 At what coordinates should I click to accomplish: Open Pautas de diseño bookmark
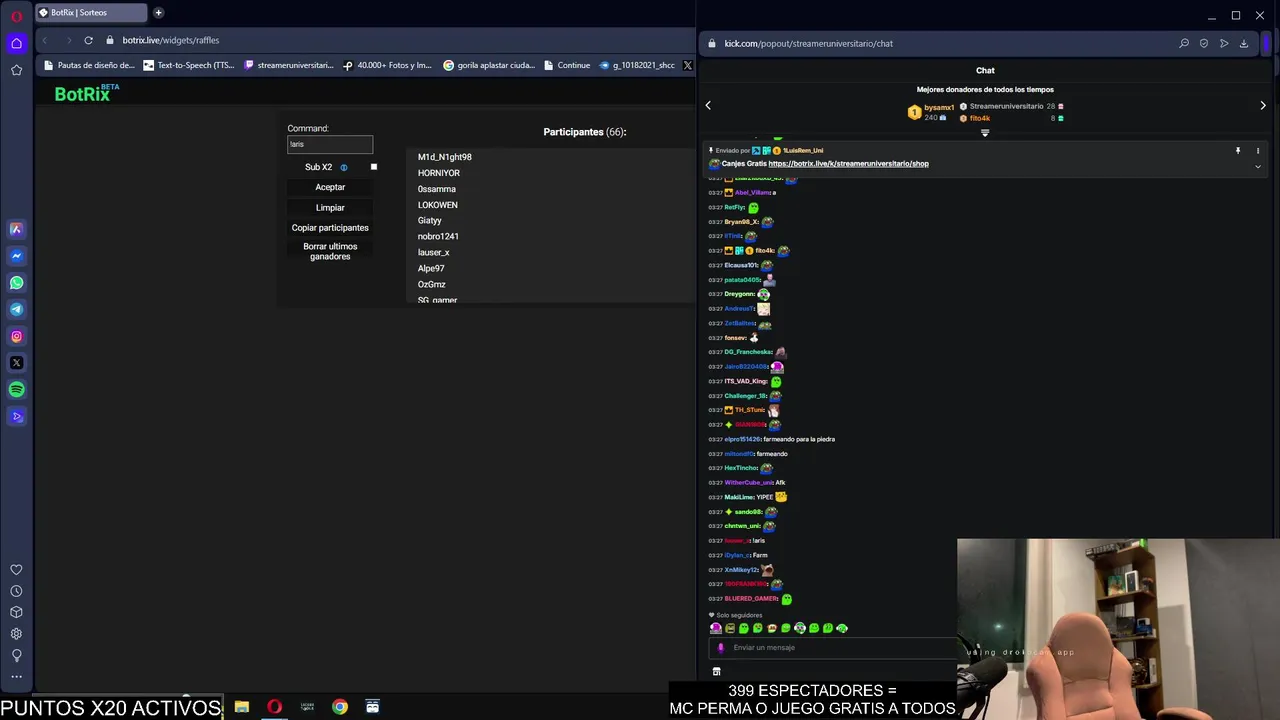[x=89, y=65]
